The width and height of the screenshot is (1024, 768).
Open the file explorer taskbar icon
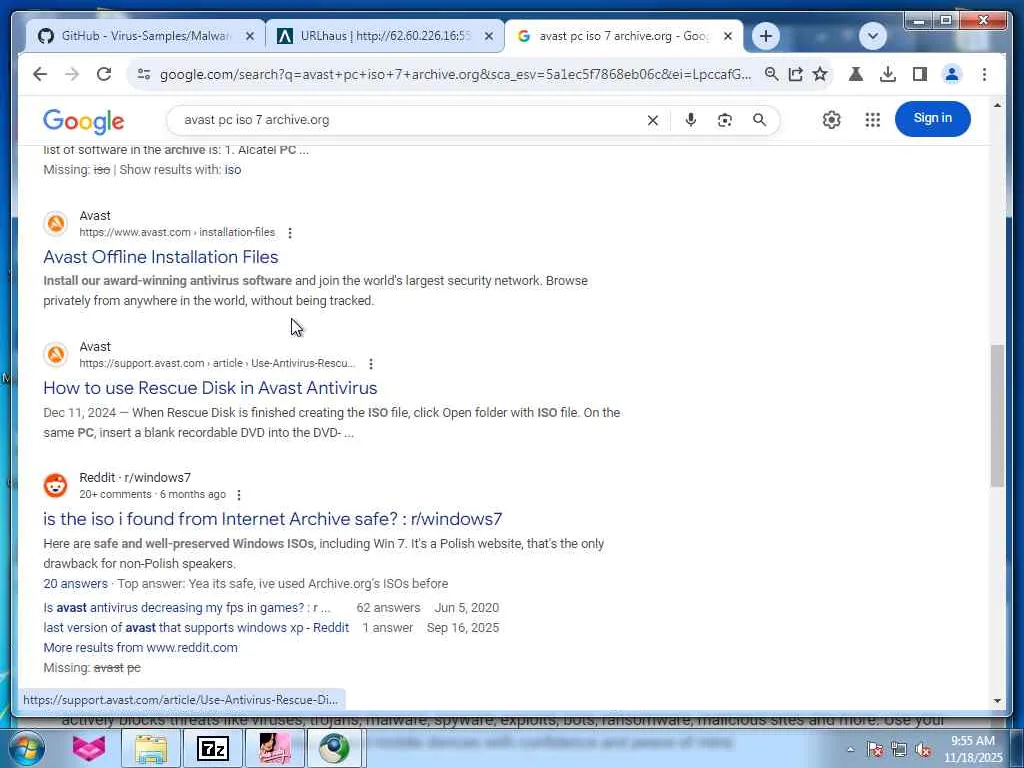[x=151, y=748]
